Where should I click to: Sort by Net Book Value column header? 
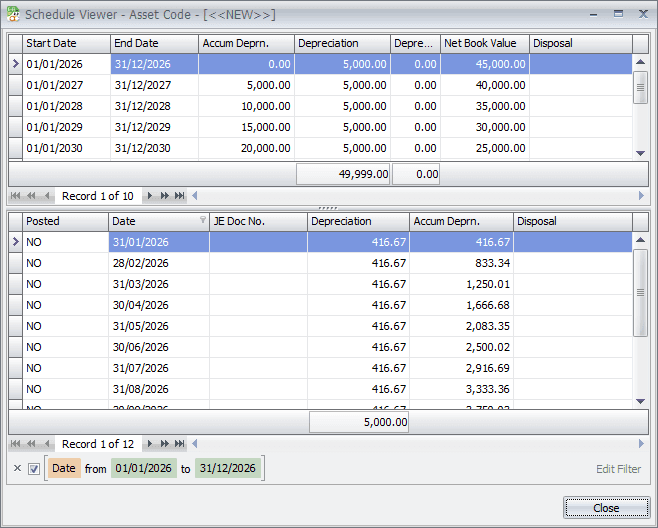pos(484,44)
